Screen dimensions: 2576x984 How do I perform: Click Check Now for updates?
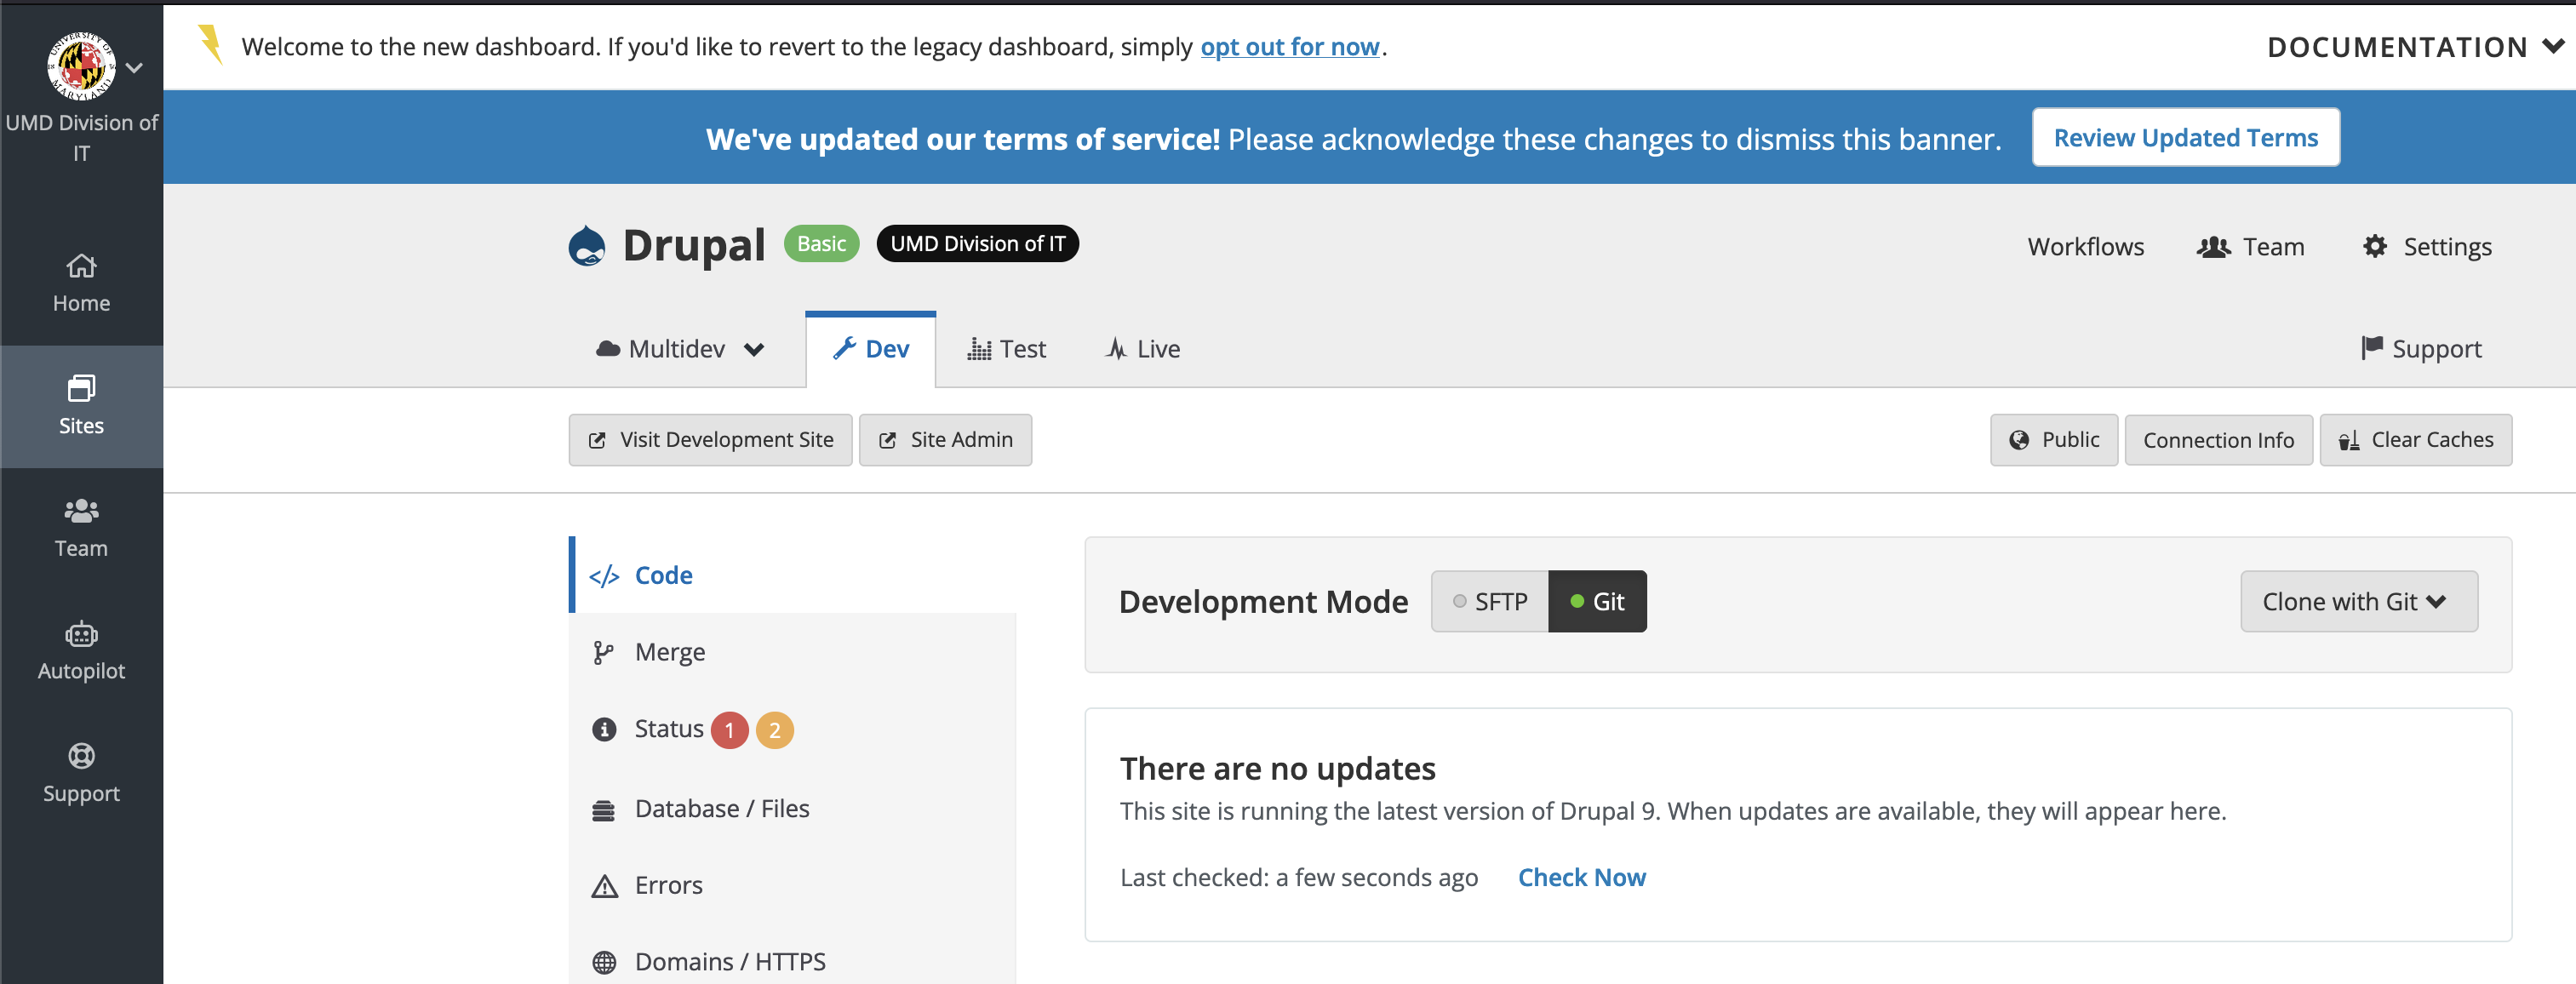[x=1581, y=877]
